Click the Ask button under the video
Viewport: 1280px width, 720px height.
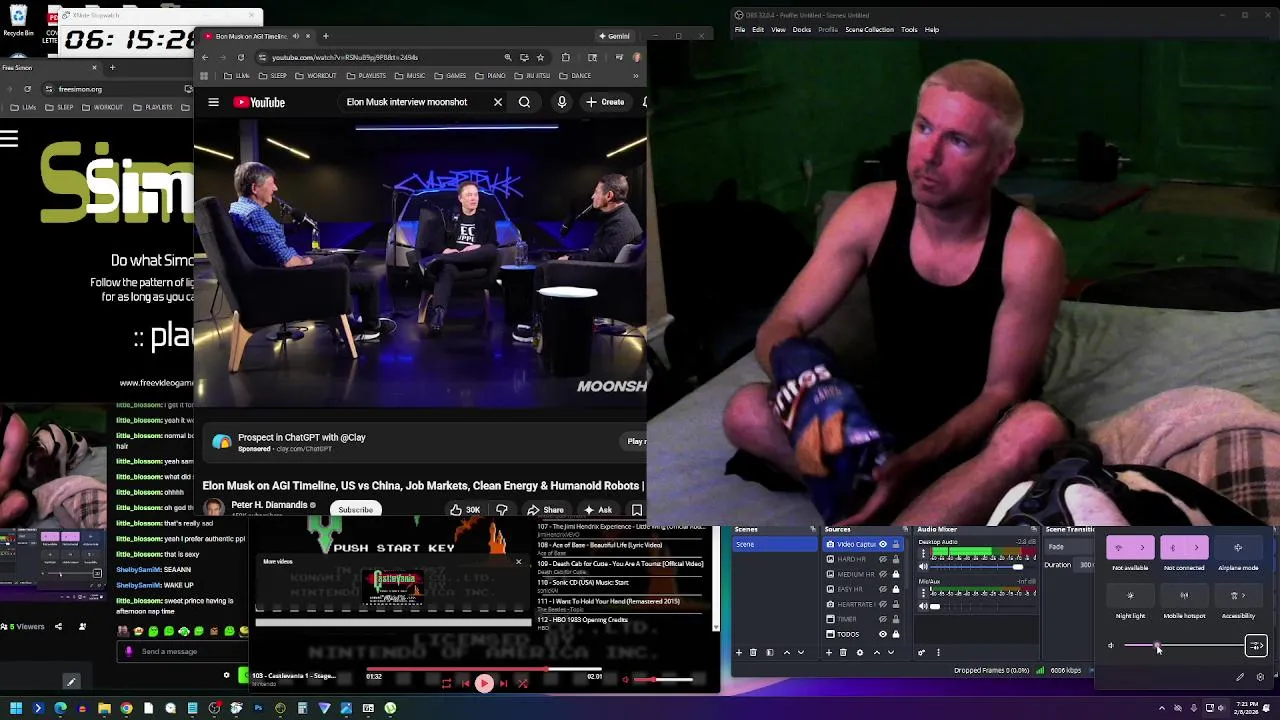[597, 510]
